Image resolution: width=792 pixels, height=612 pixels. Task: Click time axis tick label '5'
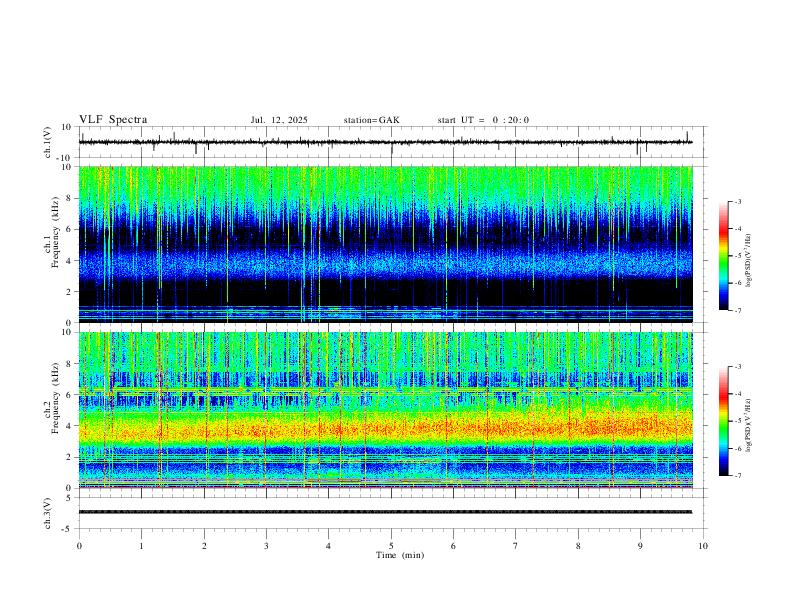tap(391, 546)
